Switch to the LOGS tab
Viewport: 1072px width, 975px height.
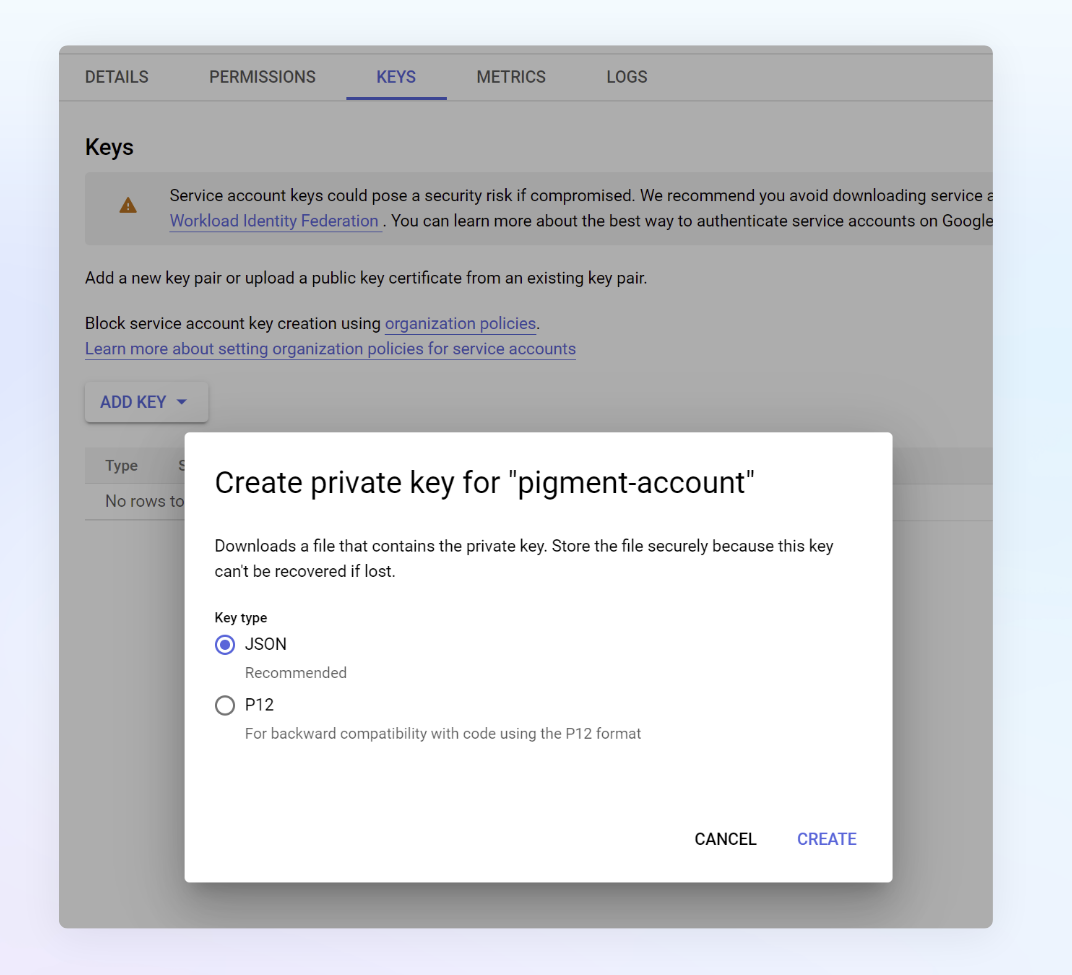(x=627, y=77)
